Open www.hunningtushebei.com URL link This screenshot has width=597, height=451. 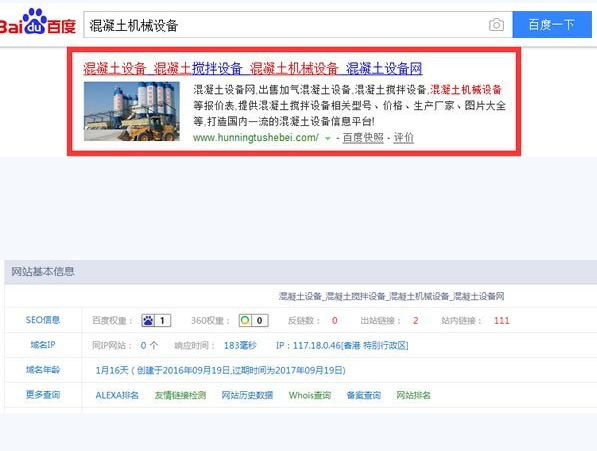(x=256, y=138)
